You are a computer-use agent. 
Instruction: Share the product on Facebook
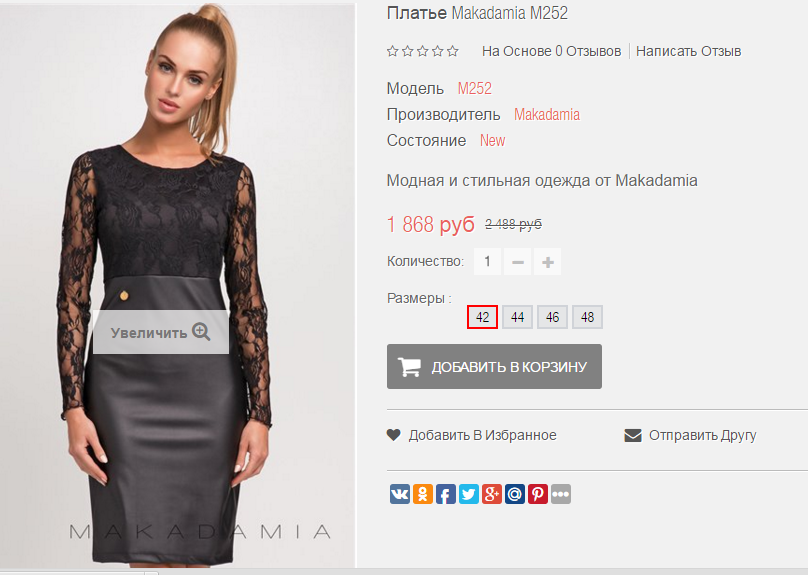(446, 494)
